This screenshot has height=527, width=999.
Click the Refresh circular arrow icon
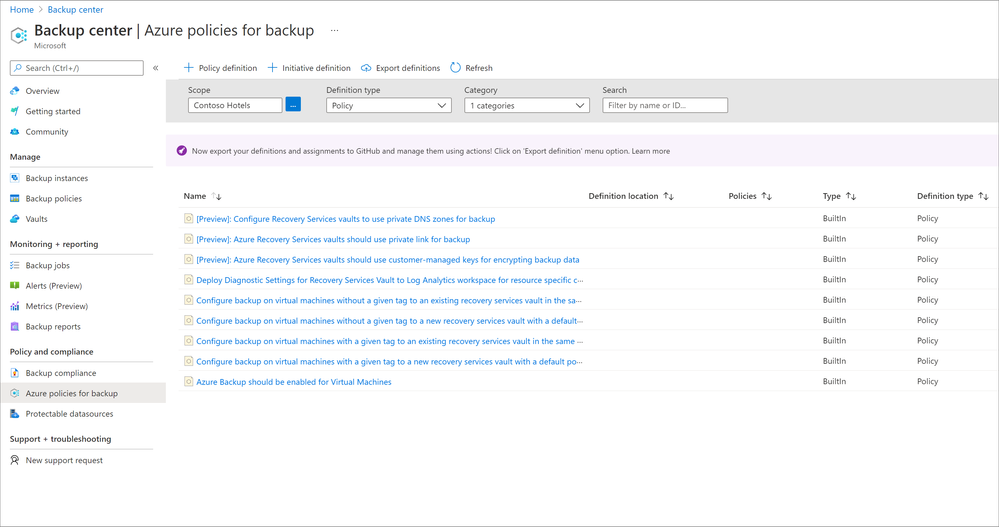(456, 68)
